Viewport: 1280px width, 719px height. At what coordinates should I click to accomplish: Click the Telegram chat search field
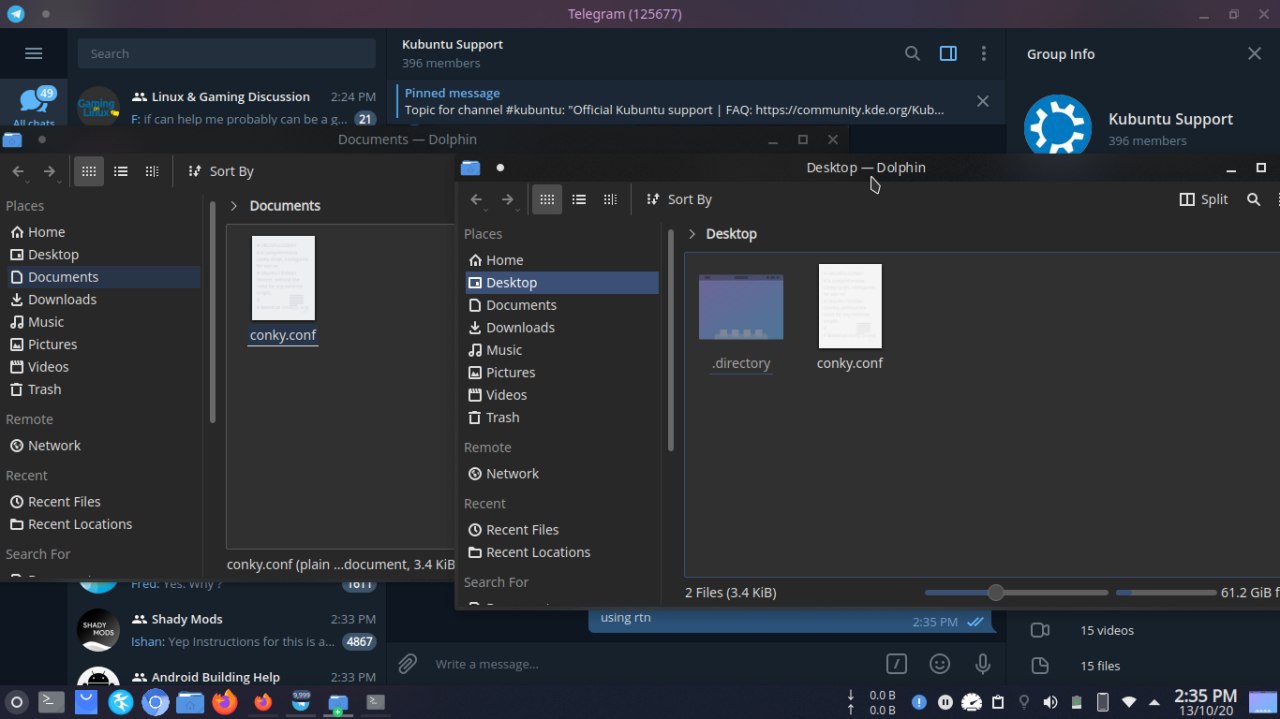point(227,54)
